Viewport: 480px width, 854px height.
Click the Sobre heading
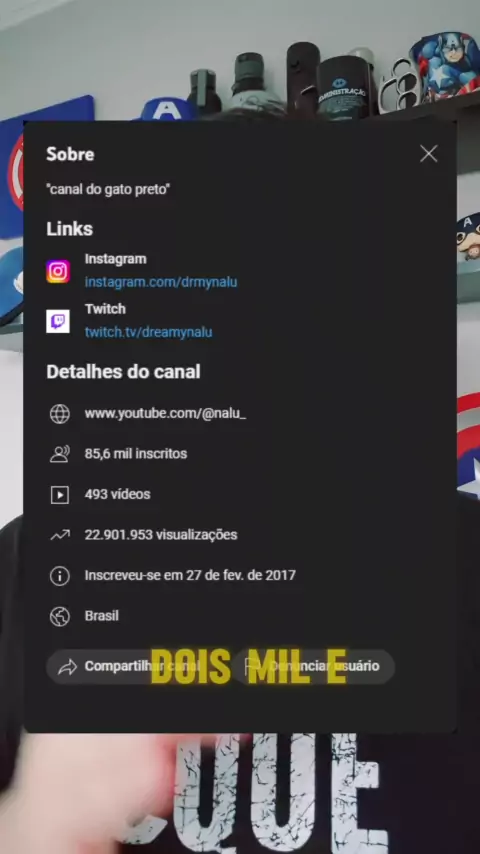click(x=70, y=154)
